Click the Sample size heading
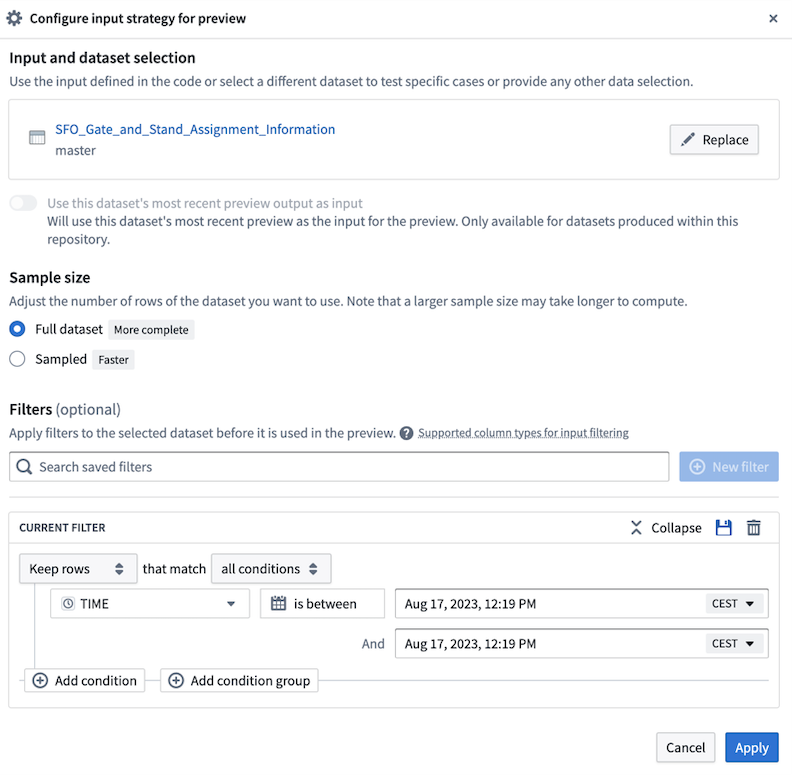This screenshot has width=792, height=776. [x=50, y=277]
